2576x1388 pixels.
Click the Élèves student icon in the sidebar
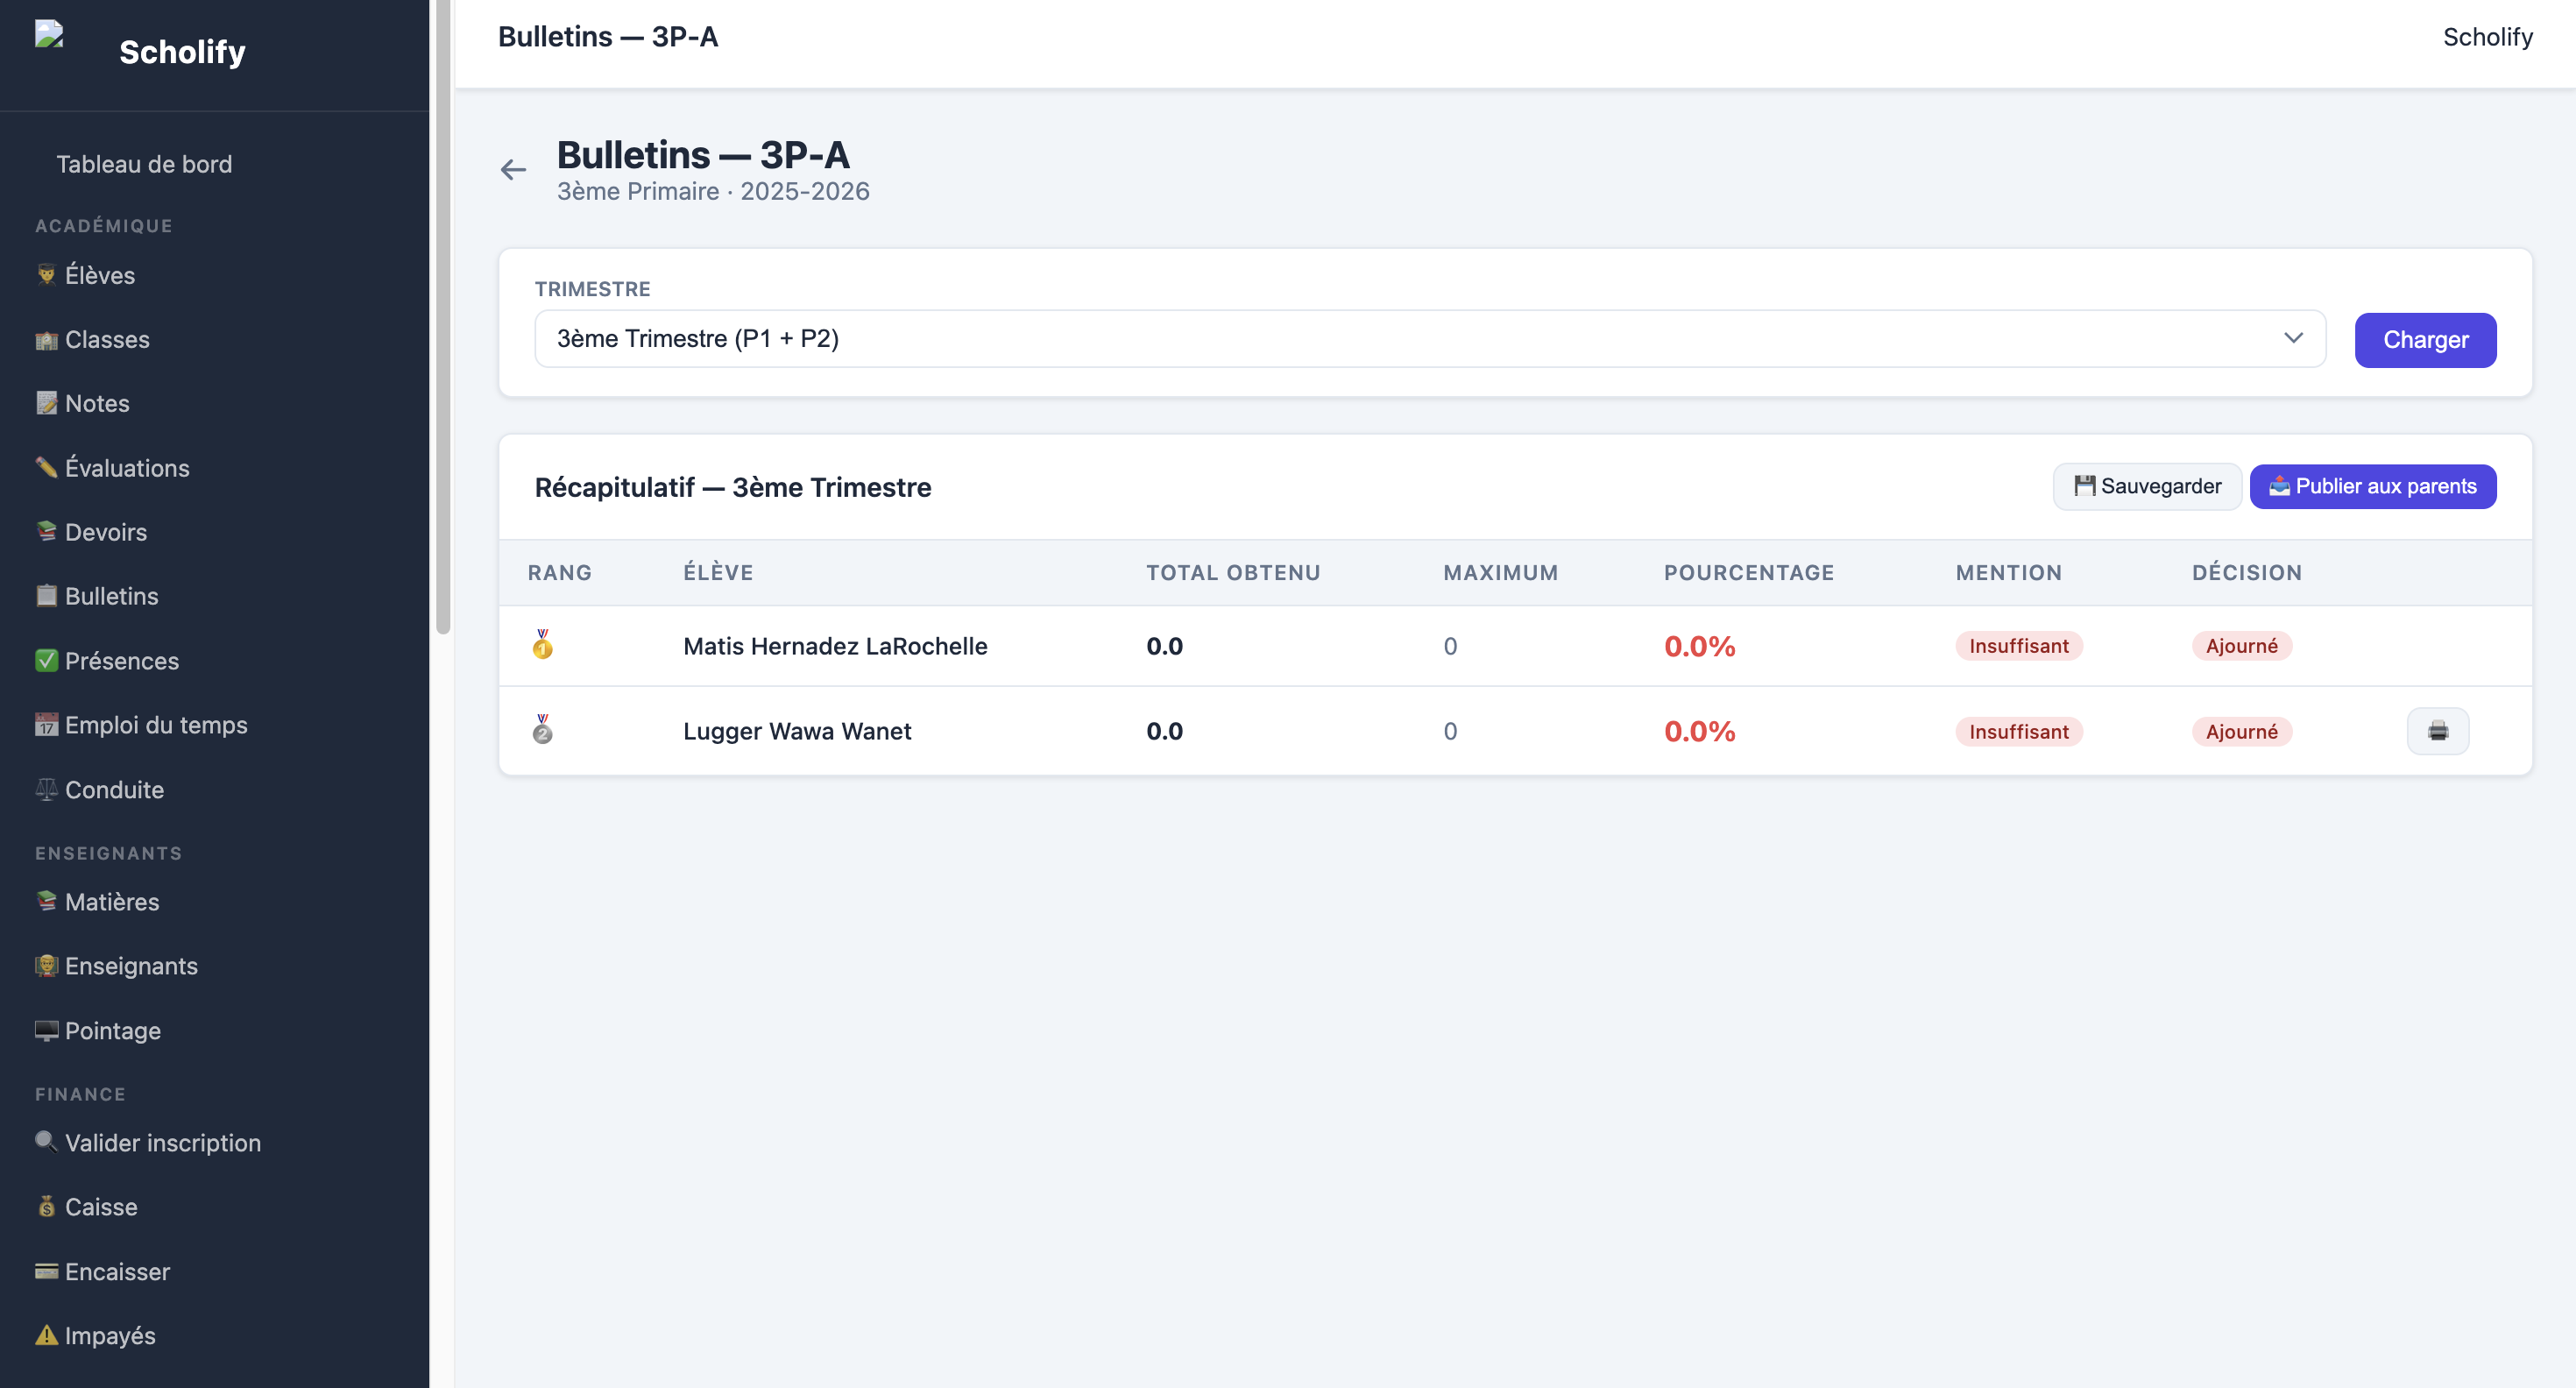(46, 274)
